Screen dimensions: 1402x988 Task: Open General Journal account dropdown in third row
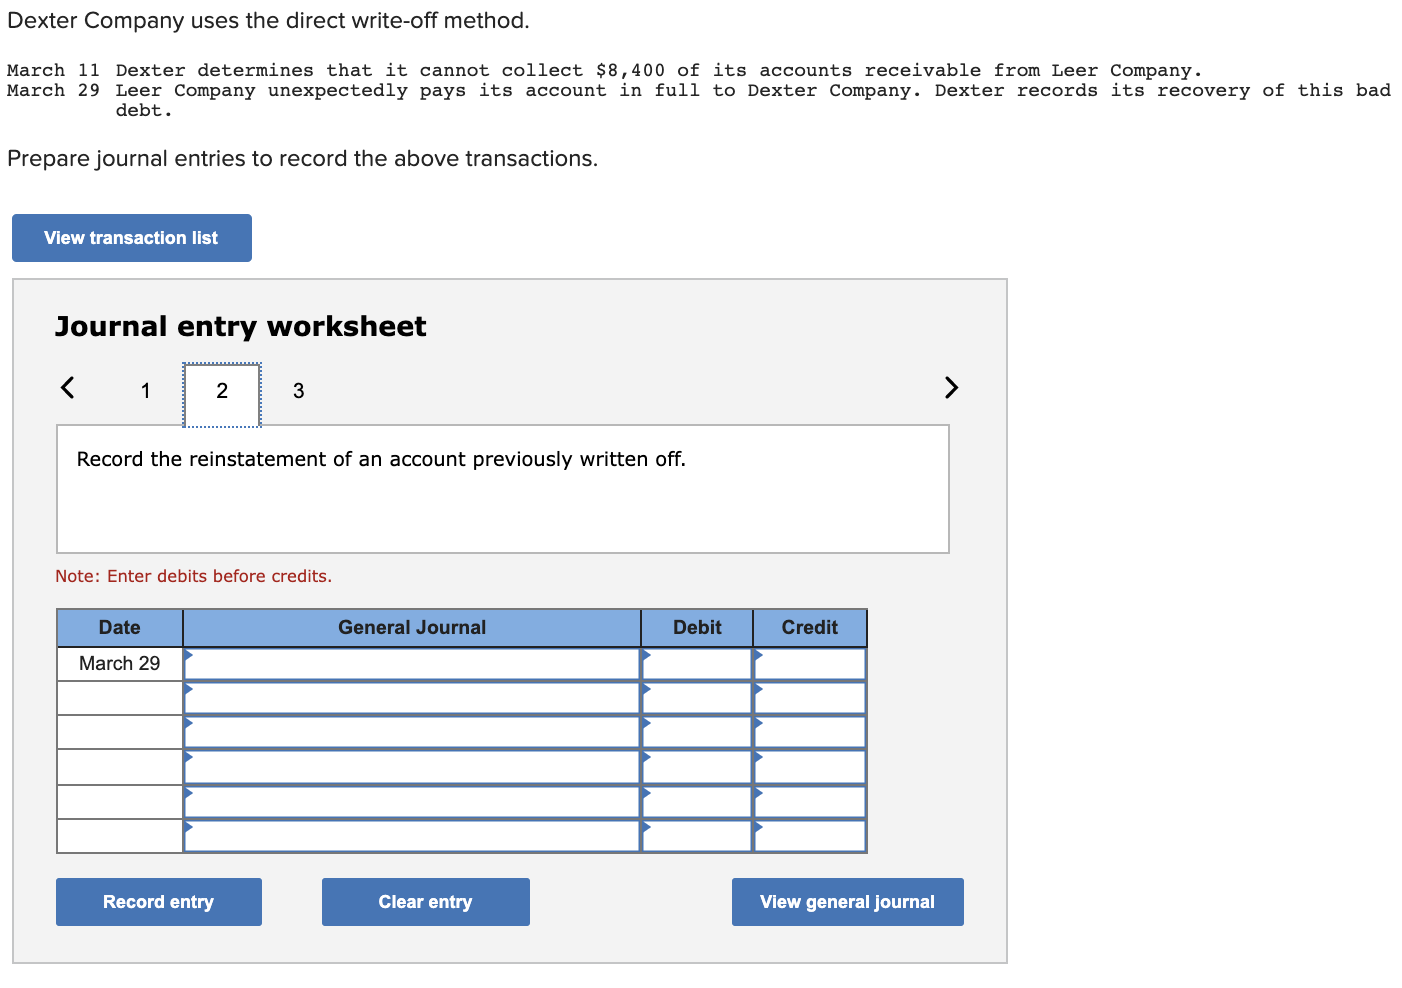412,732
